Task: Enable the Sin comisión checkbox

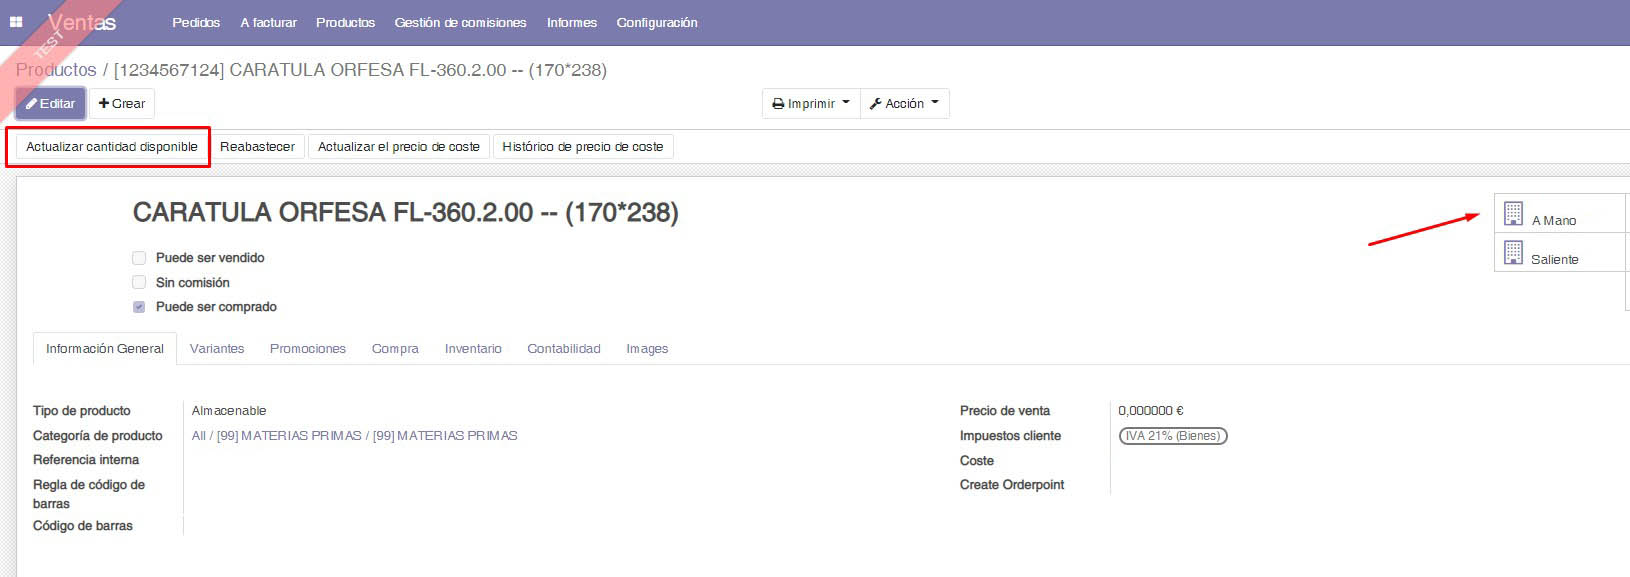Action: pyautogui.click(x=139, y=283)
